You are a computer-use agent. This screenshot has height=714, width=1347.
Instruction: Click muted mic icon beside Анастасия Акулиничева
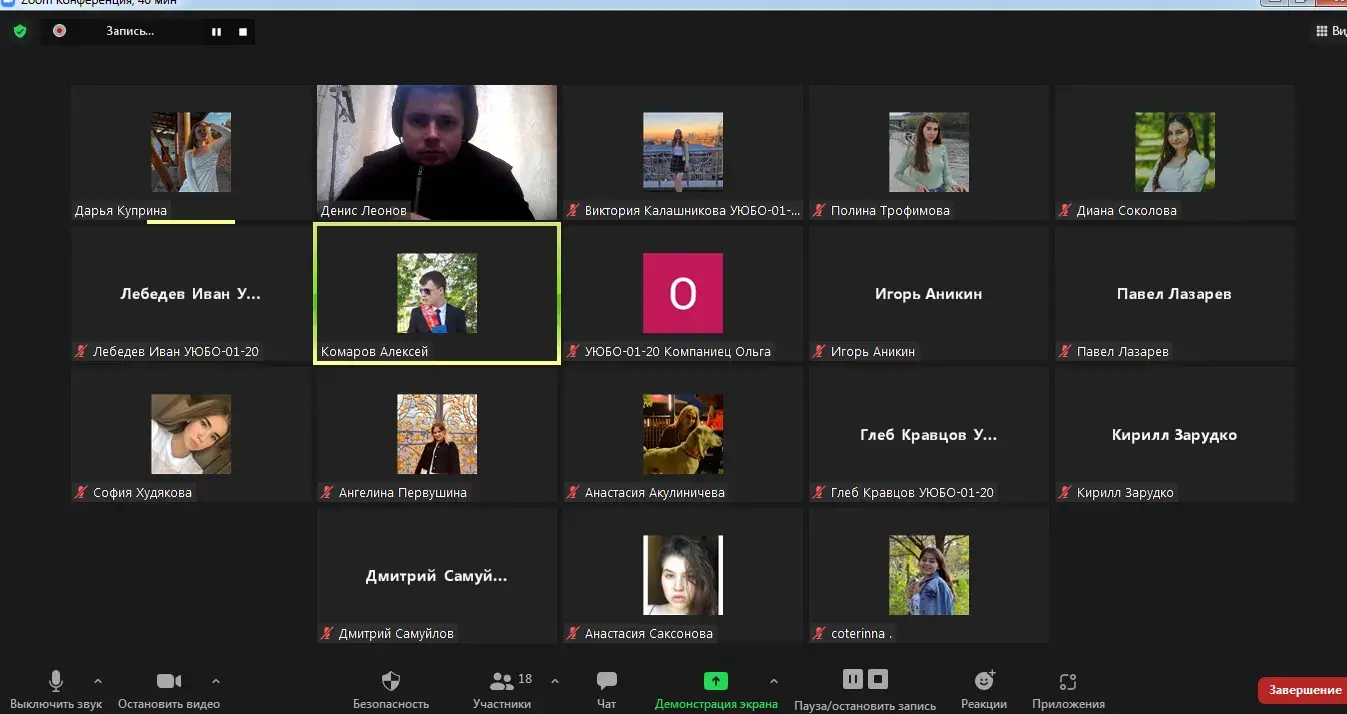tap(574, 493)
